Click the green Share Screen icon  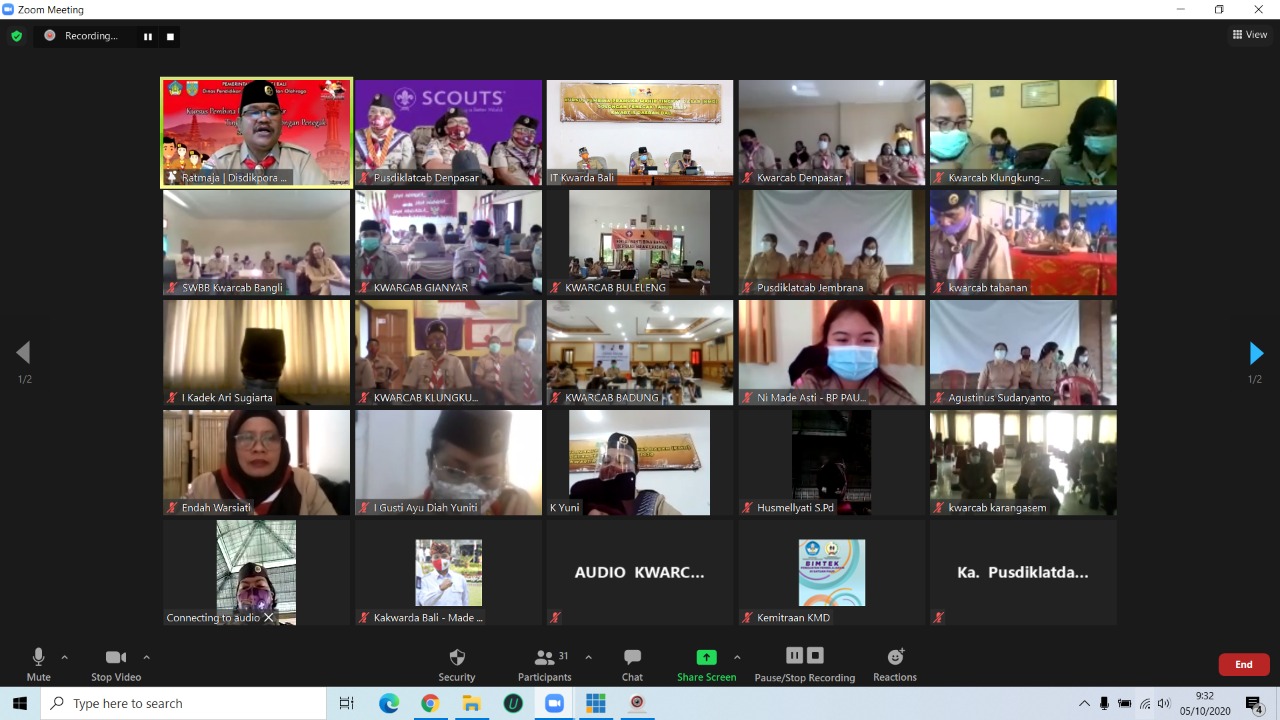(706, 657)
